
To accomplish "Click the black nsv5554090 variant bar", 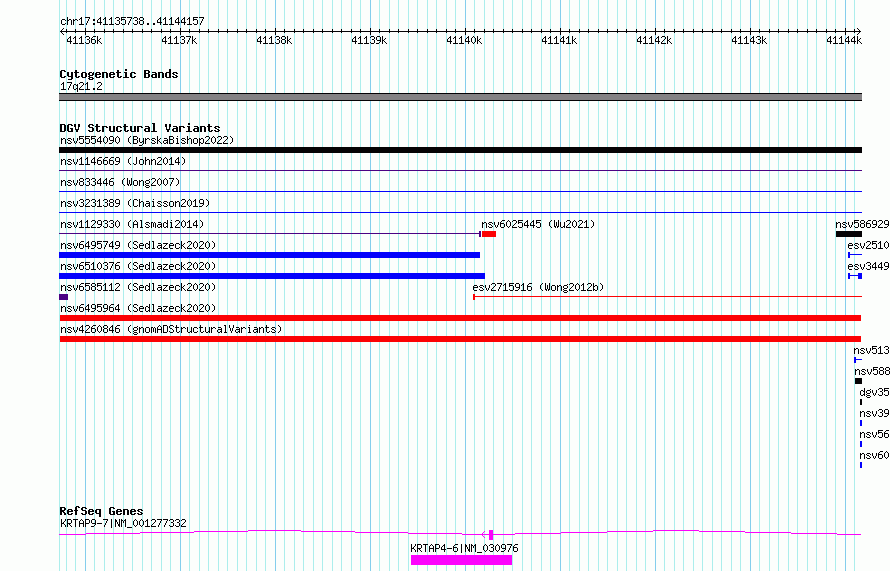I will (460, 150).
